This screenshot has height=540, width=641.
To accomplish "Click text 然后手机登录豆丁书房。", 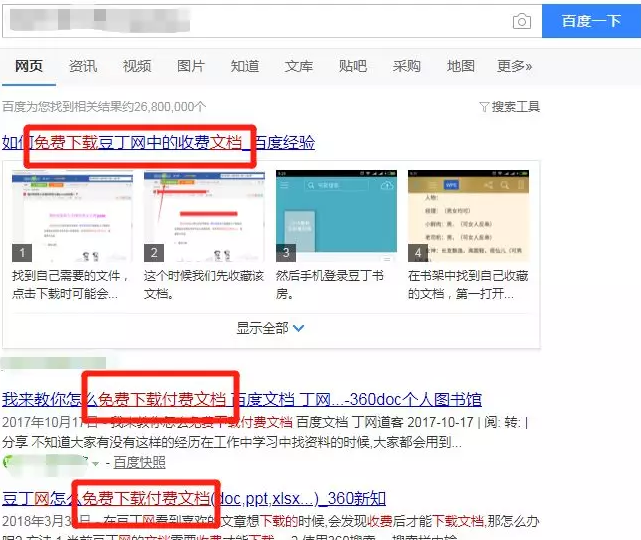I will click(x=329, y=285).
